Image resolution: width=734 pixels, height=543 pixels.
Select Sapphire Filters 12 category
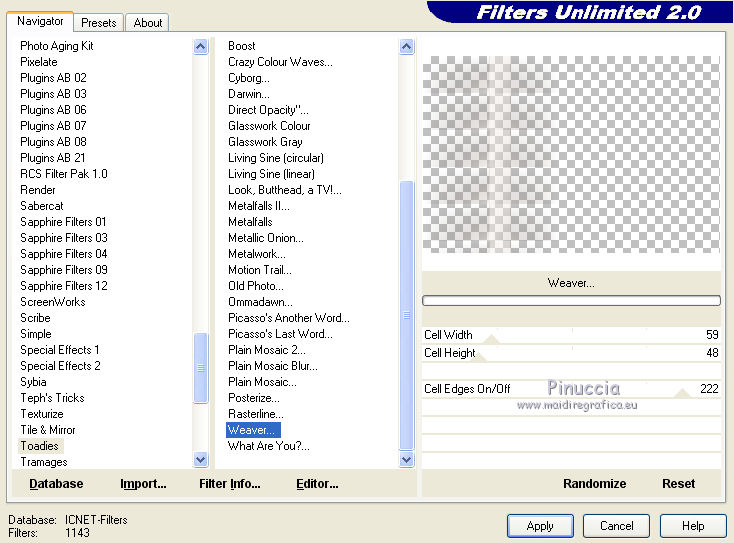(x=64, y=286)
